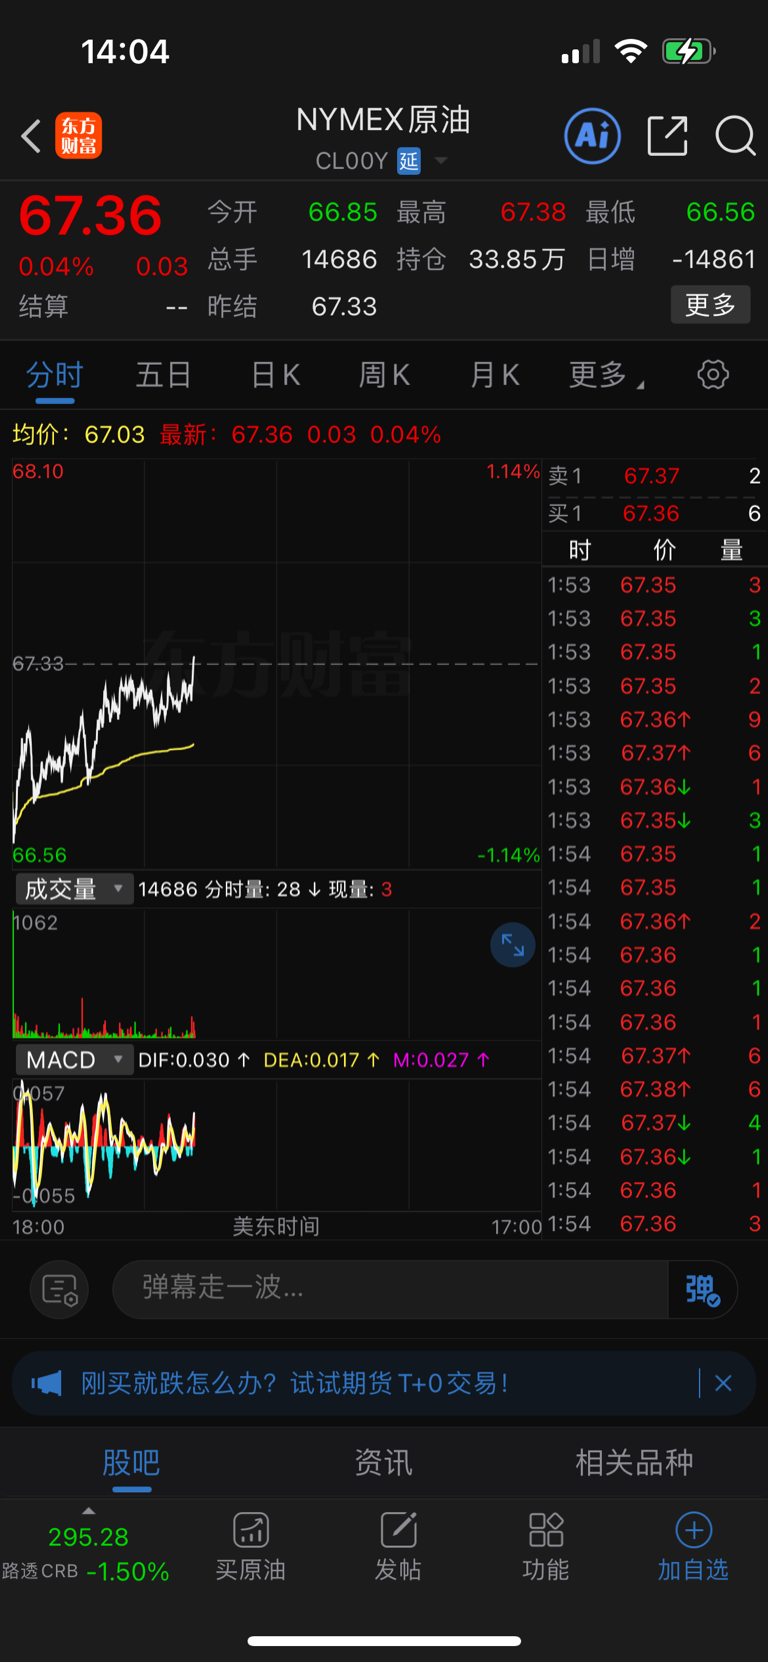Tap the 总手 14686 value
The height and width of the screenshot is (1663, 768).
coord(340,260)
